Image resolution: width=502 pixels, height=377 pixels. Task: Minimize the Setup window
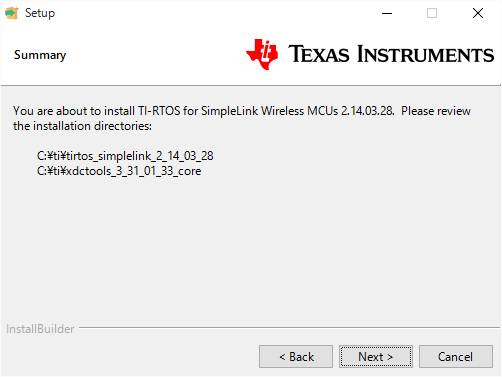[387, 13]
